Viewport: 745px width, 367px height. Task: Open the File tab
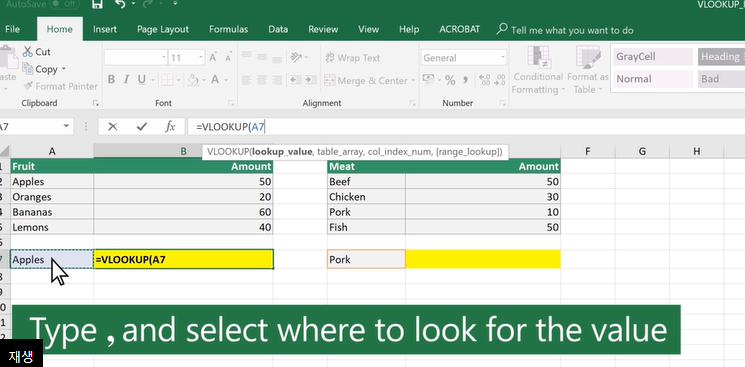pos(12,29)
